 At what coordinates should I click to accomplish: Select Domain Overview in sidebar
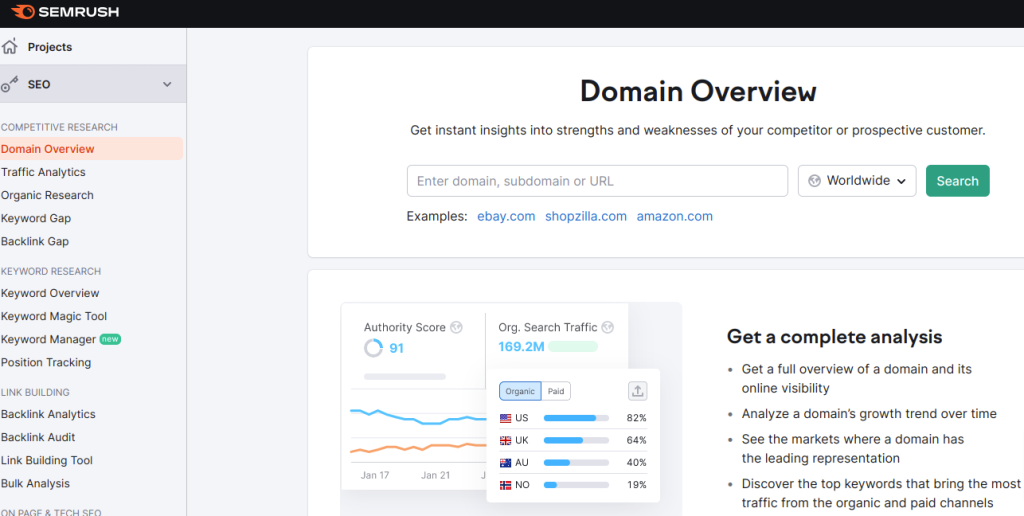(x=48, y=149)
